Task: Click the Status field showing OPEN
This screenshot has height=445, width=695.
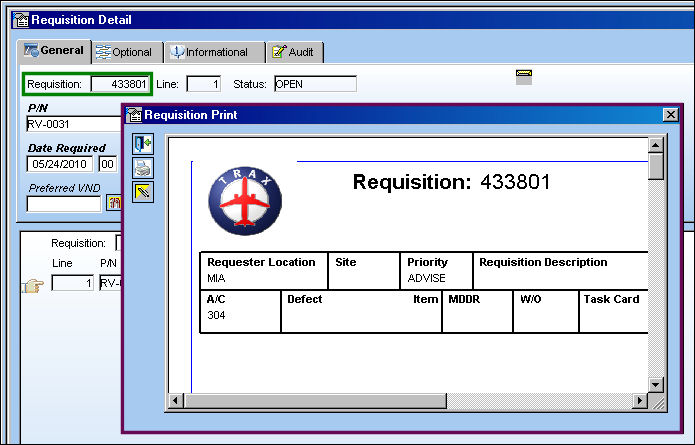Action: (315, 84)
